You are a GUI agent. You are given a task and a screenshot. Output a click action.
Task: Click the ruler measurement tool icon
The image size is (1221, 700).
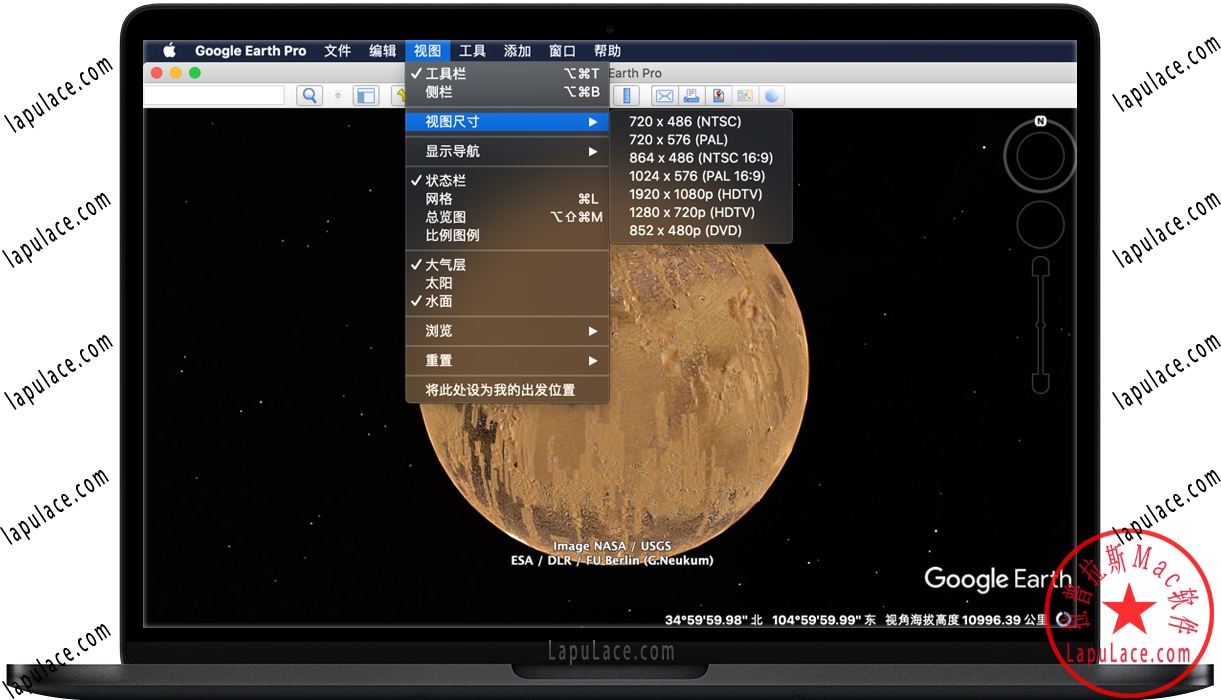pos(627,96)
